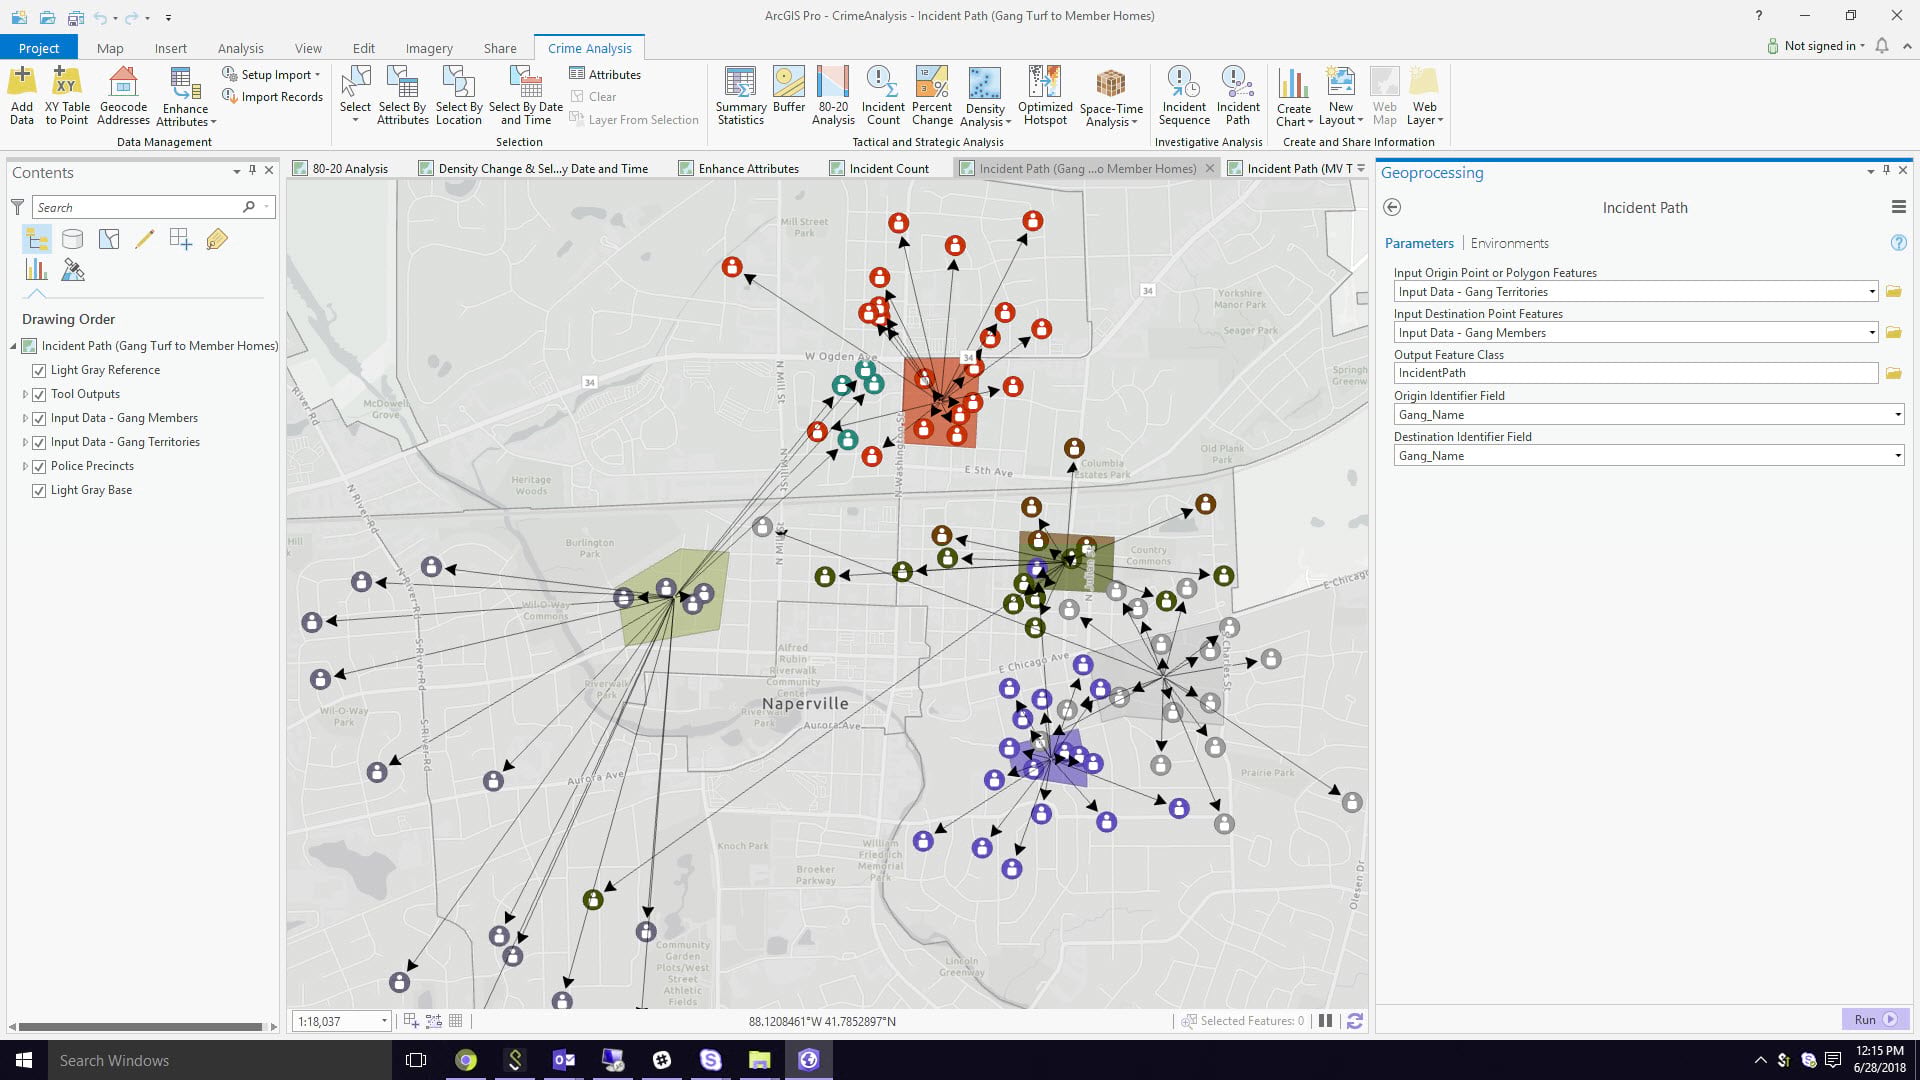Open Origin Identifier Field dropdown
Image resolution: width=1920 pixels, height=1080 pixels.
[1897, 414]
